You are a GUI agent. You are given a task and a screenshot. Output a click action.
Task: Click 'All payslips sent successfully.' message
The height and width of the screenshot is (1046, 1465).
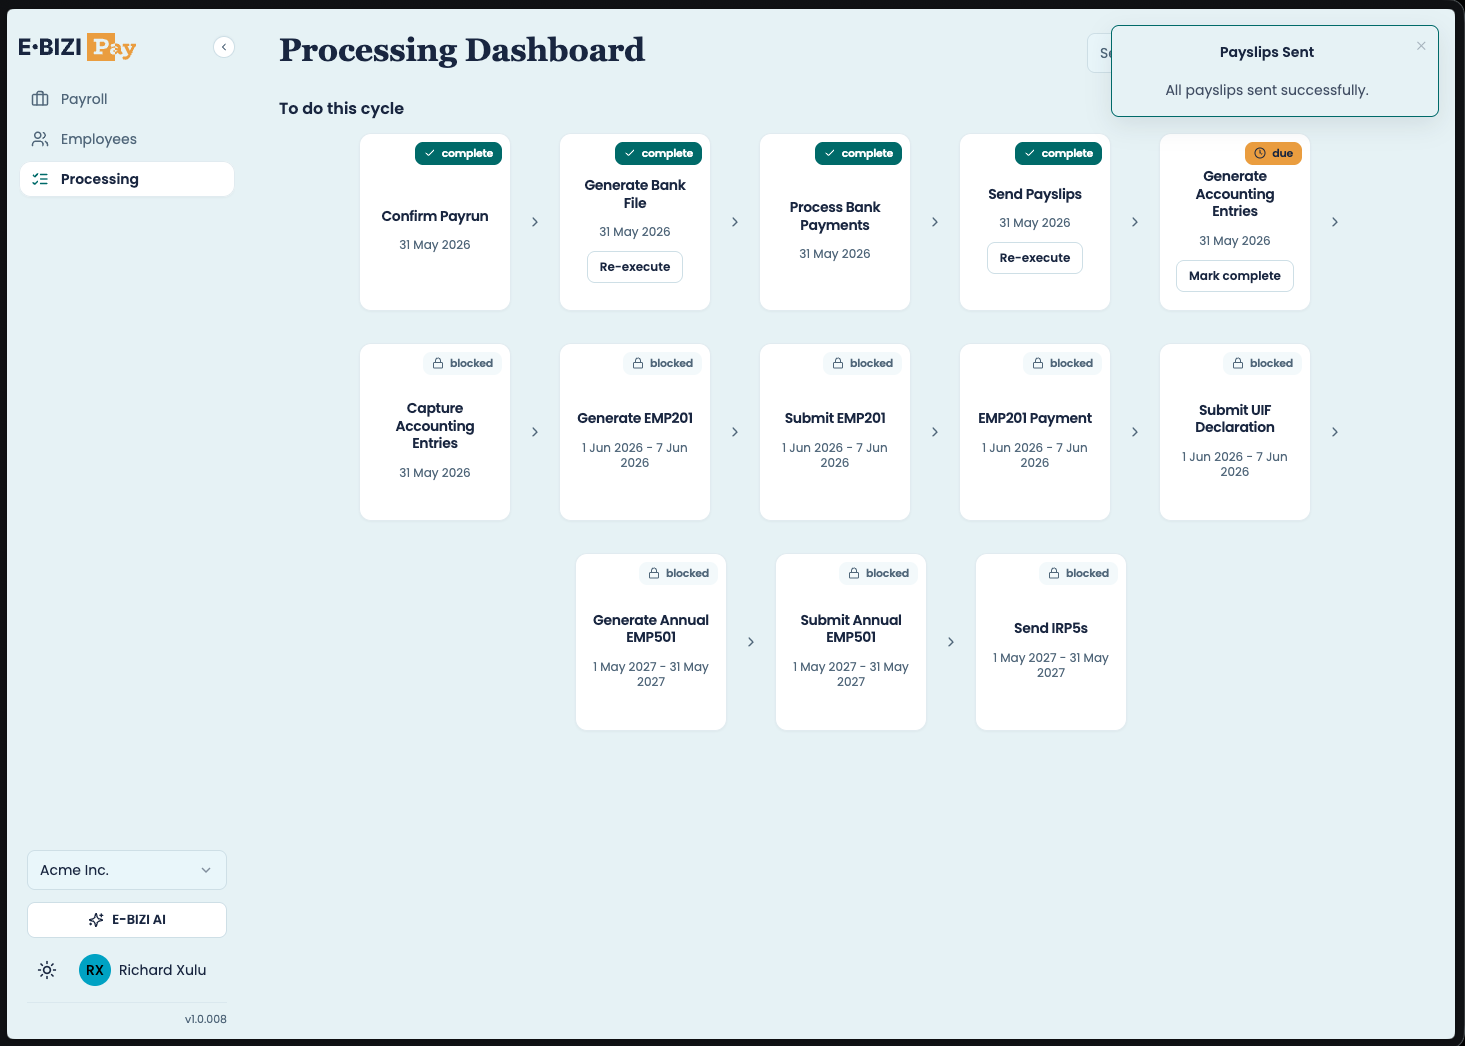(x=1267, y=90)
